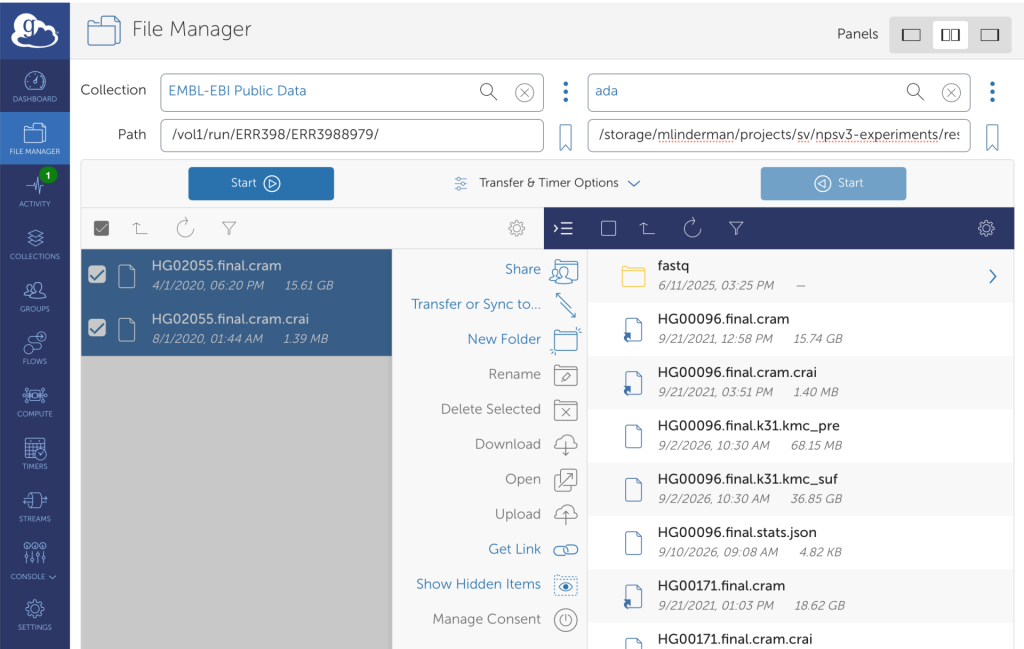The height and width of the screenshot is (649, 1024).
Task: Uncheck HG02055.final.cram checkbox
Action: [97, 274]
